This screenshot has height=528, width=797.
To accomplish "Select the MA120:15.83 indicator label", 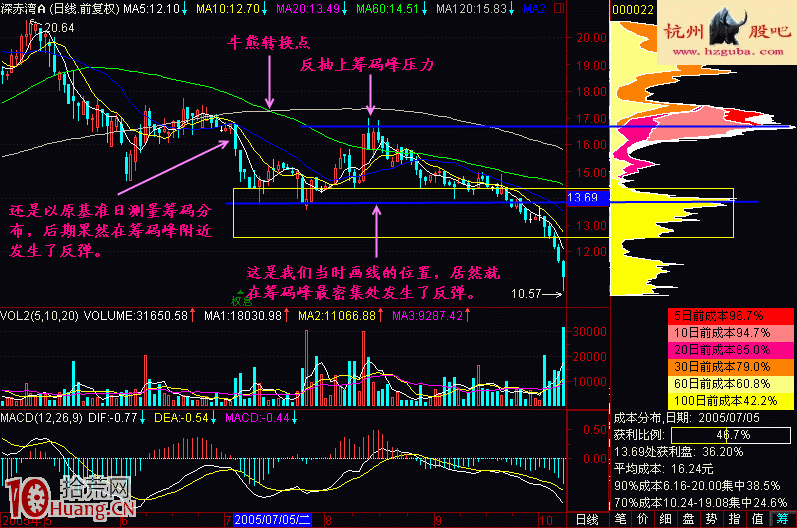I will pyautogui.click(x=471, y=9).
